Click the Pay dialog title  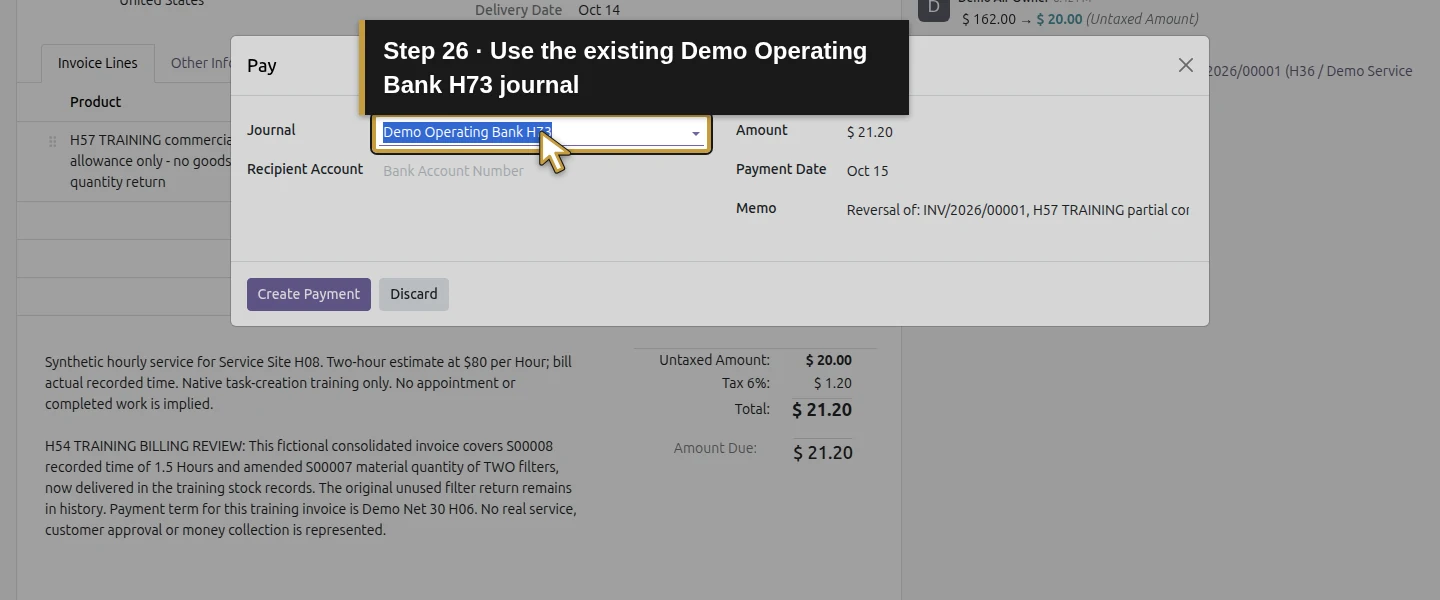(262, 66)
